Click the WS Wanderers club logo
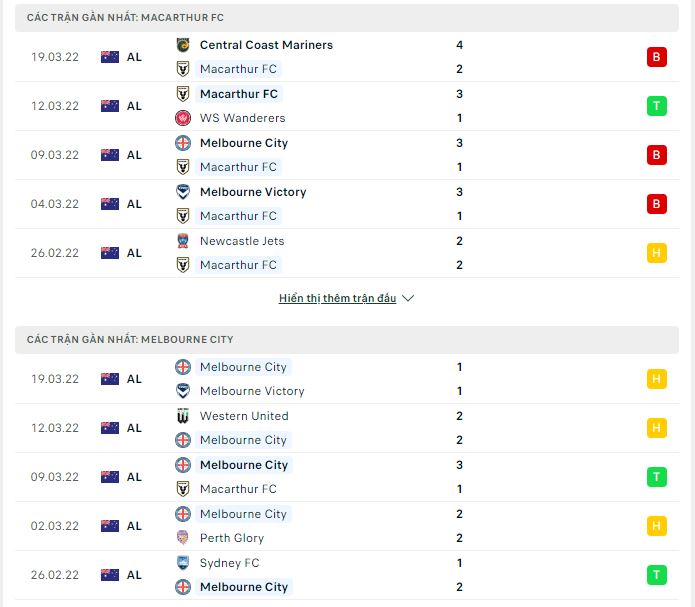695x607 pixels. point(183,118)
